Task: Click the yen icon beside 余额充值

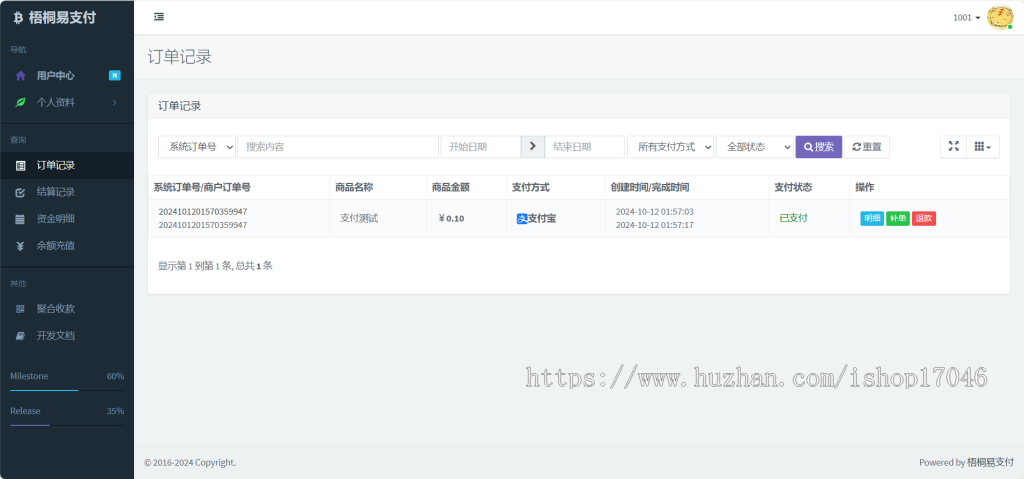Action: click(x=20, y=246)
